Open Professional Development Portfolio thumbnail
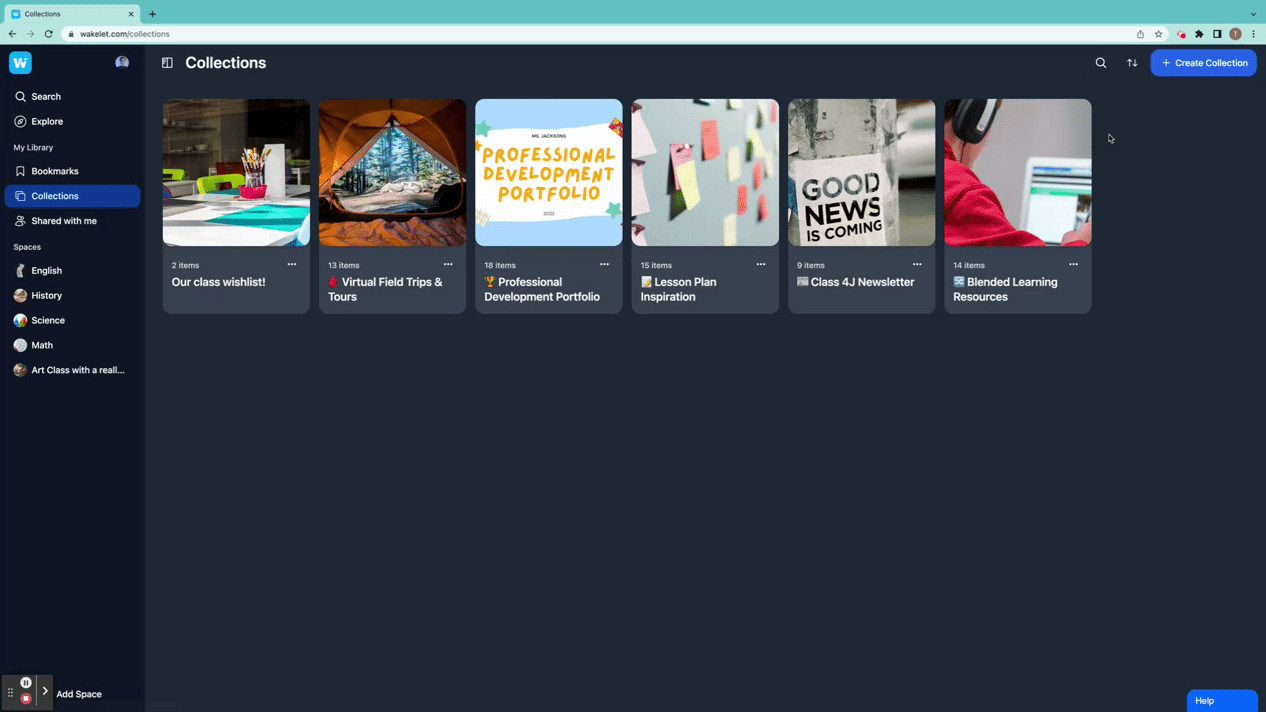 pos(548,172)
